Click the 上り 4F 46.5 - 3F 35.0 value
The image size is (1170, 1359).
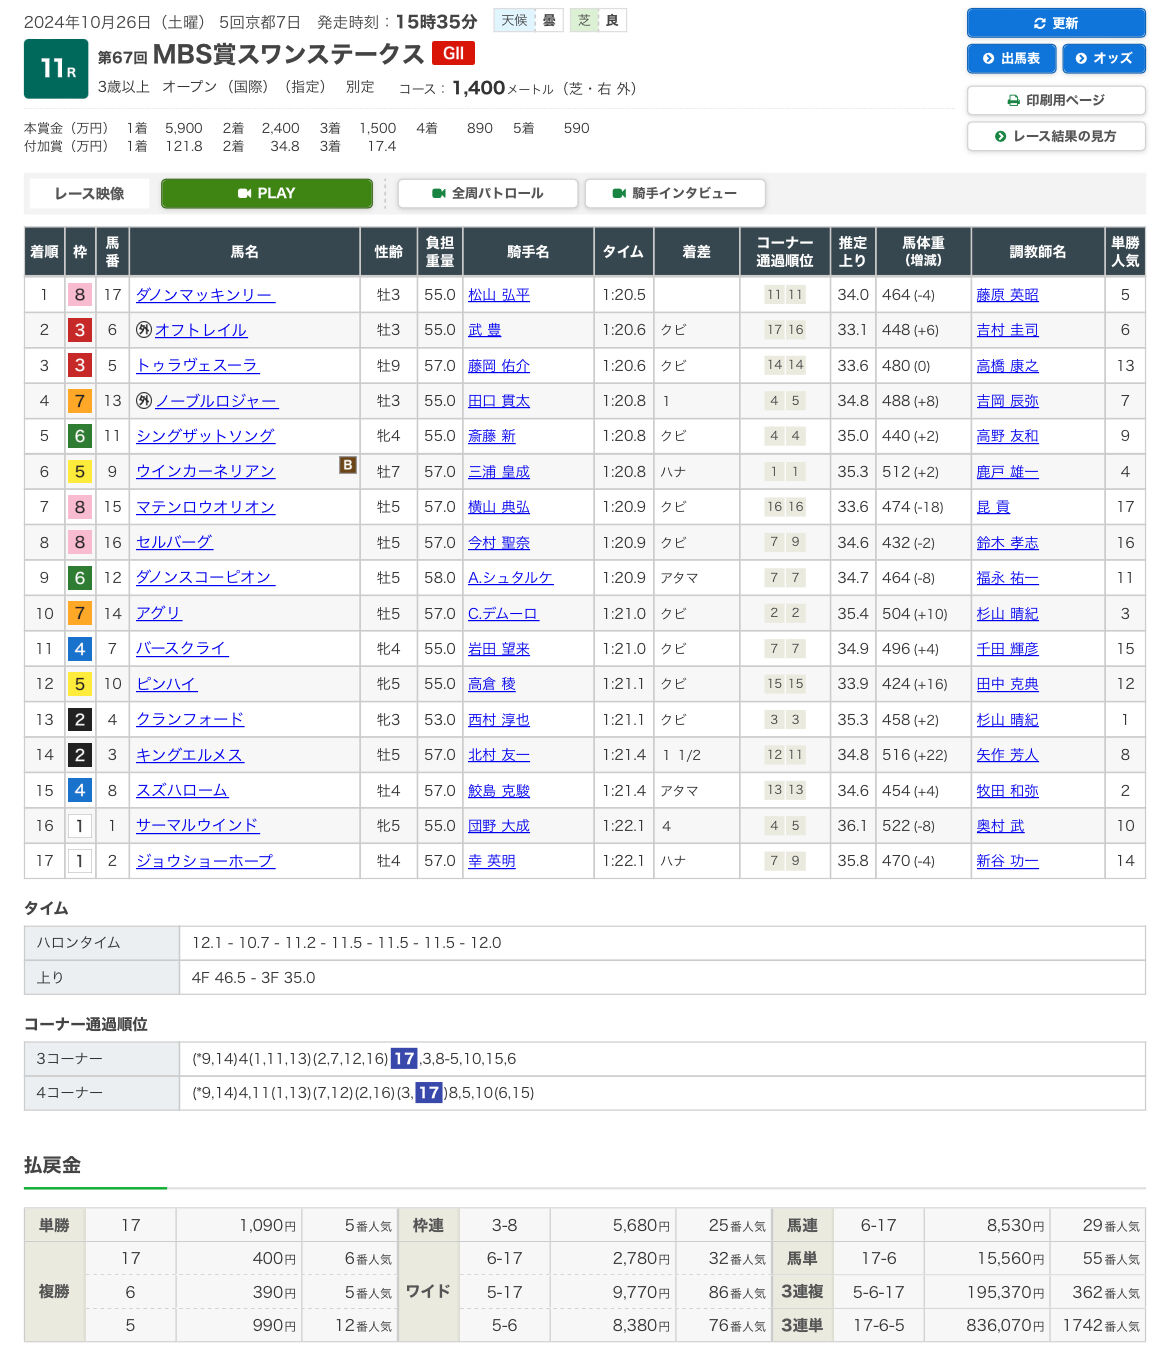[253, 978]
